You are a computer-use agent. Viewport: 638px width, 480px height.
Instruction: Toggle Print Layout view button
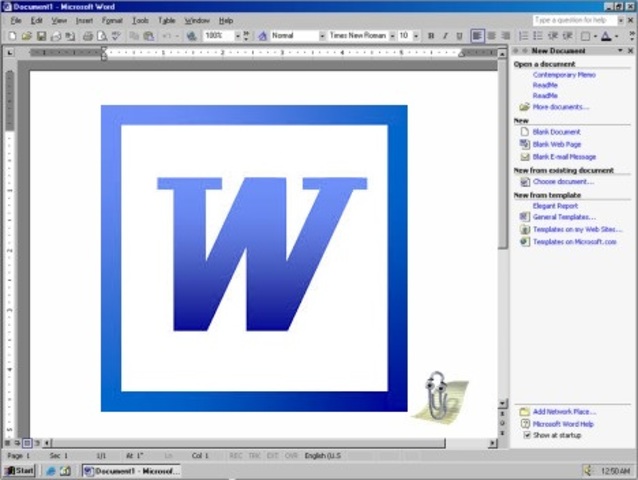27,443
